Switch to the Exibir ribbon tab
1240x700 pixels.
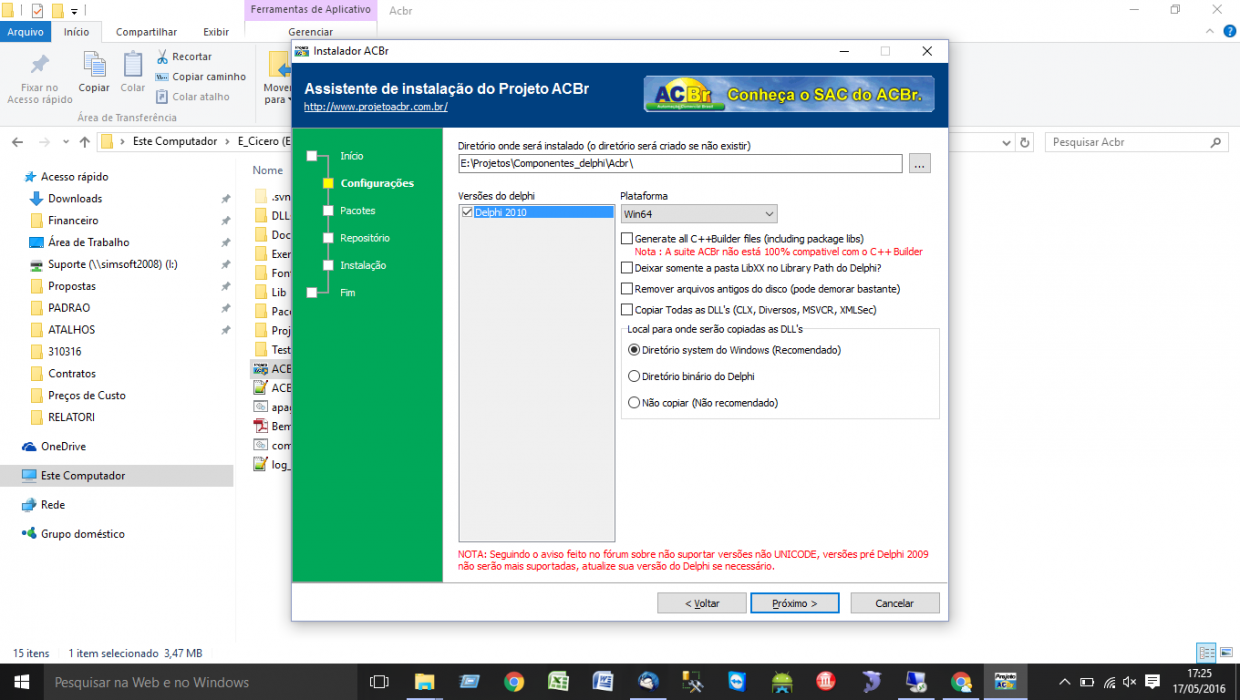pos(216,32)
